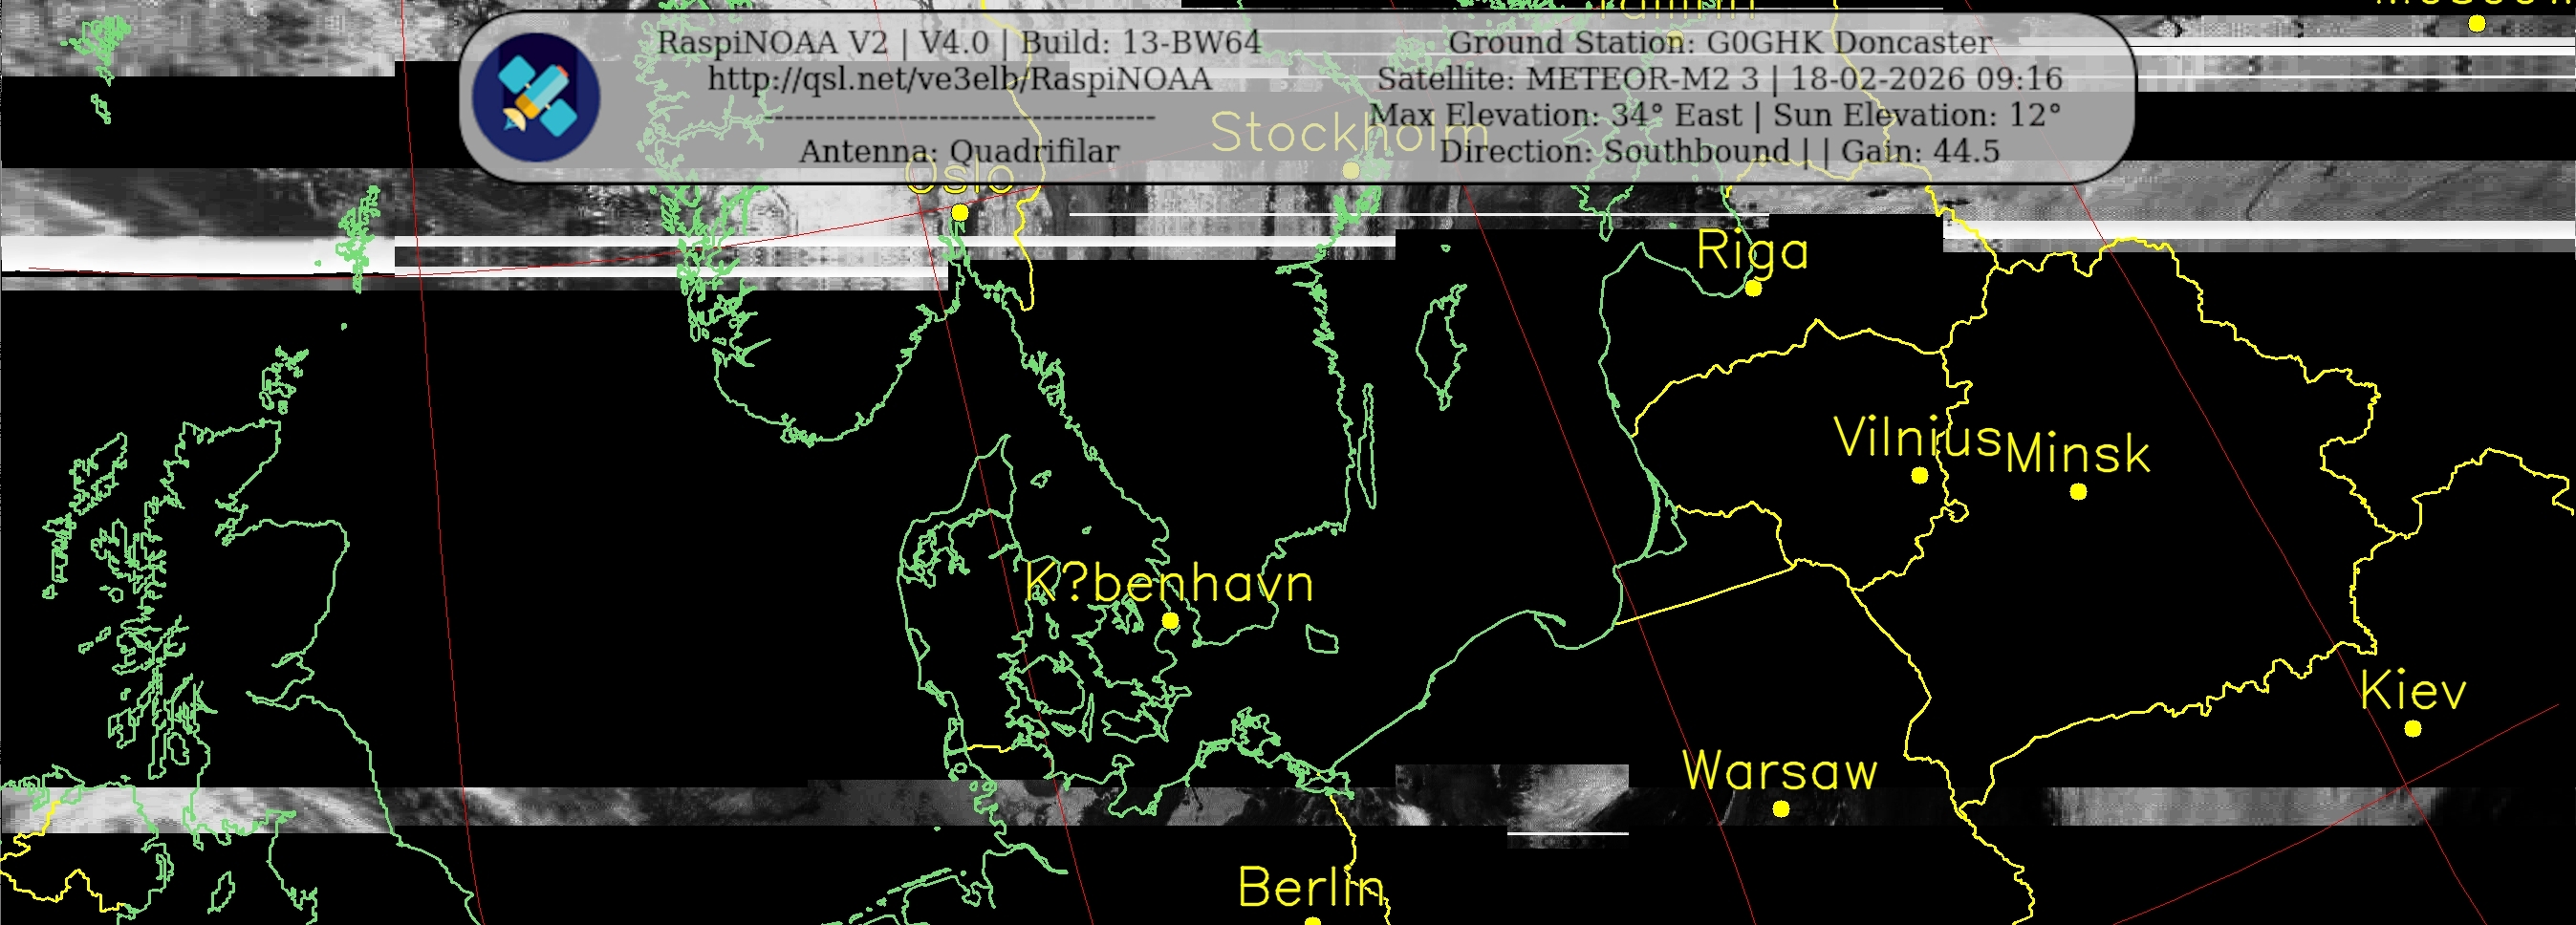The width and height of the screenshot is (2576, 925).
Task: Click the Berlin city label
Action: (x=1311, y=887)
